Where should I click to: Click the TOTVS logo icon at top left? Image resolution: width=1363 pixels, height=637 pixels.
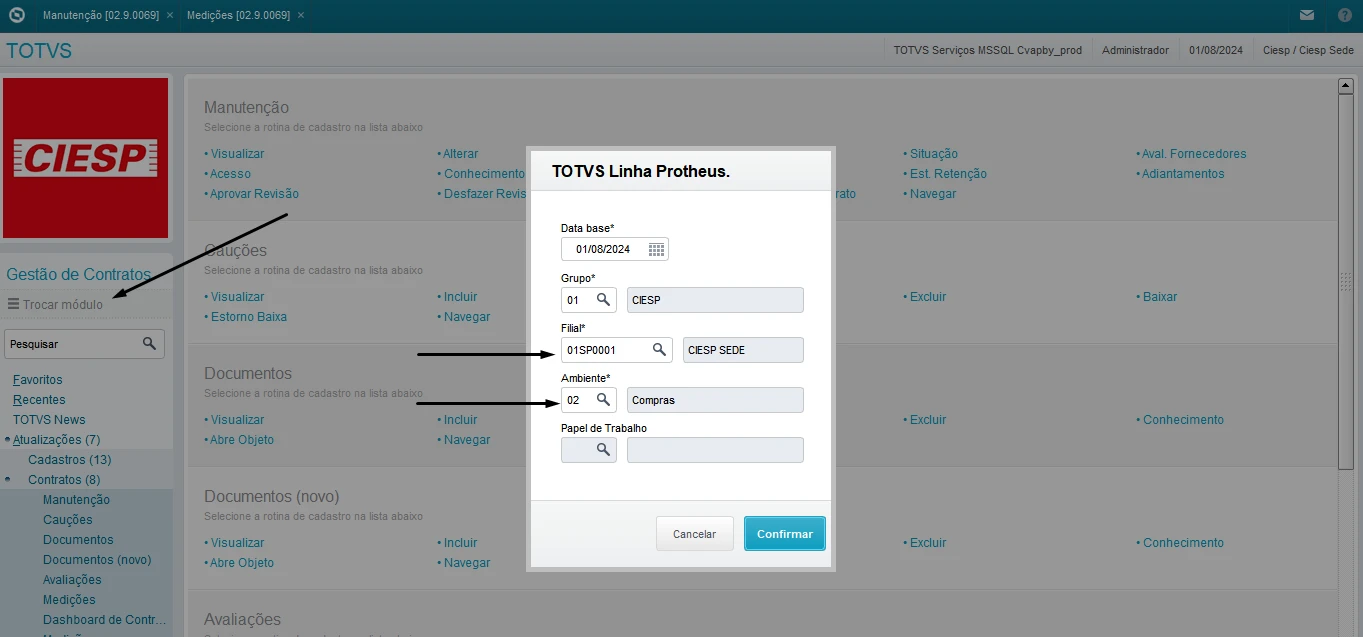(x=16, y=15)
